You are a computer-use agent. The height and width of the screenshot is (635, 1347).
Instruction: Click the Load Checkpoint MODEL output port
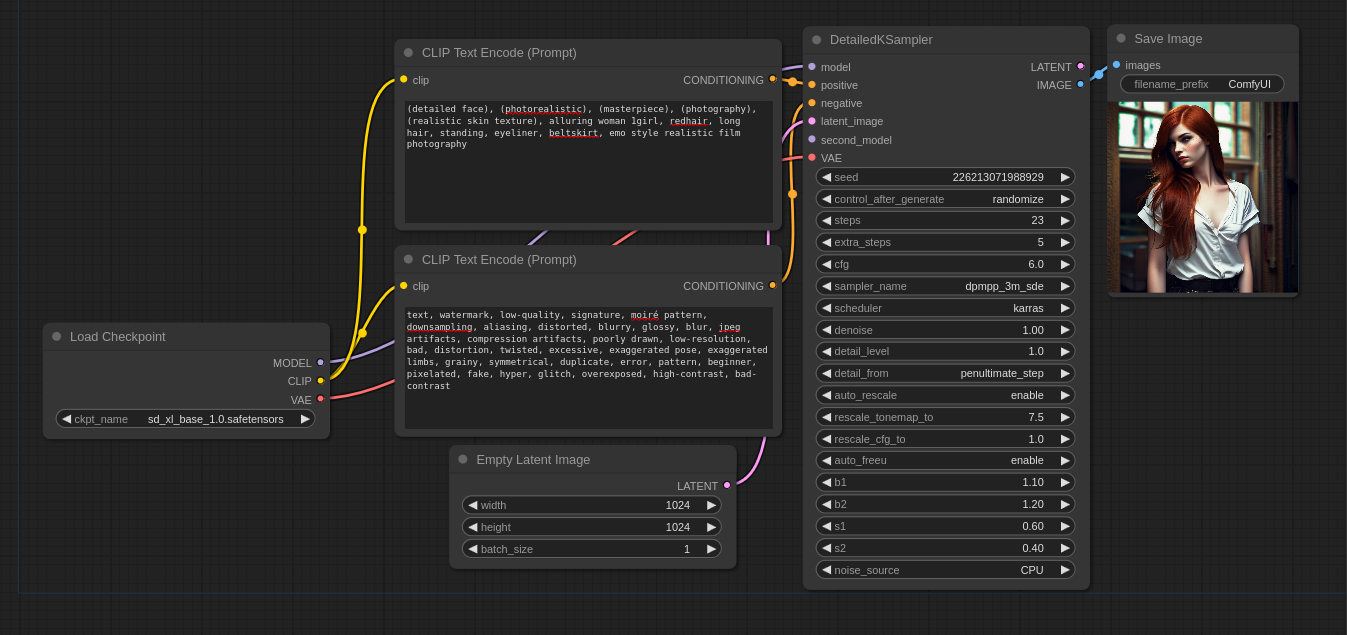click(320, 363)
